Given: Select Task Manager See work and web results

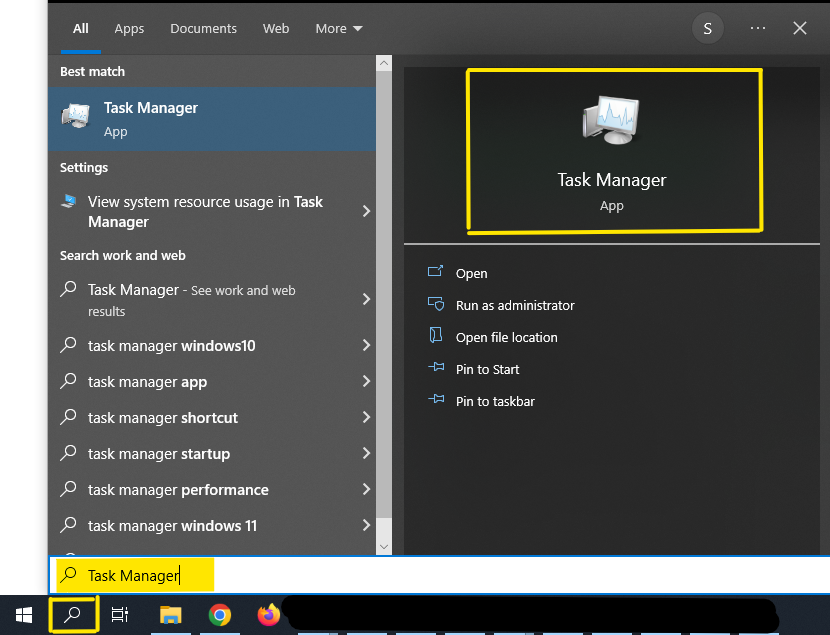Looking at the screenshot, I should click(x=212, y=300).
